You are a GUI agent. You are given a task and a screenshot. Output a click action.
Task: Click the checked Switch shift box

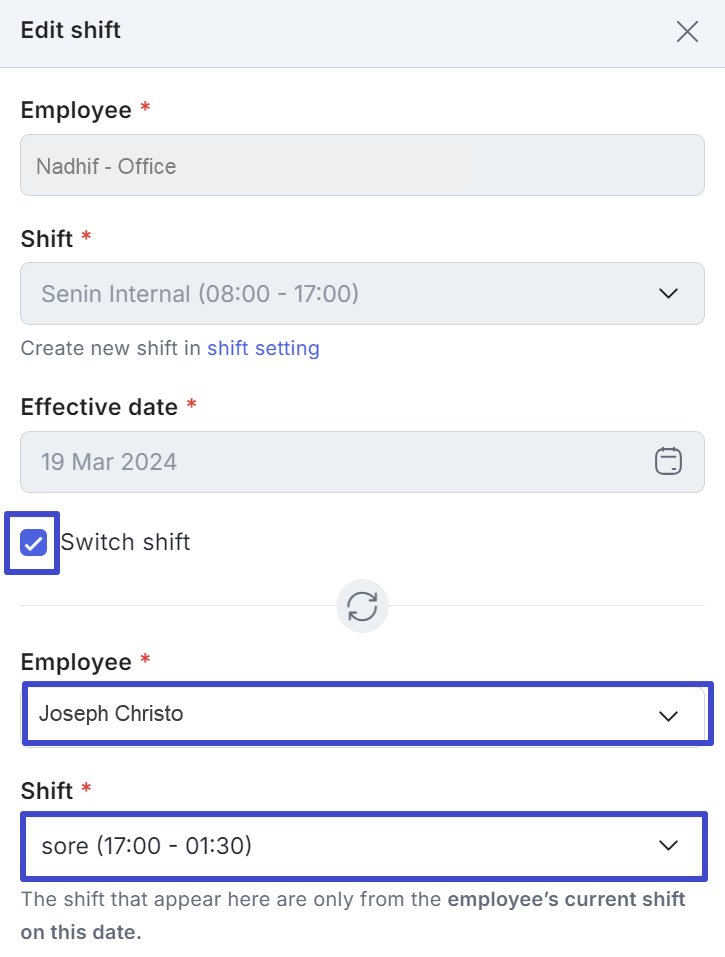coord(31,542)
